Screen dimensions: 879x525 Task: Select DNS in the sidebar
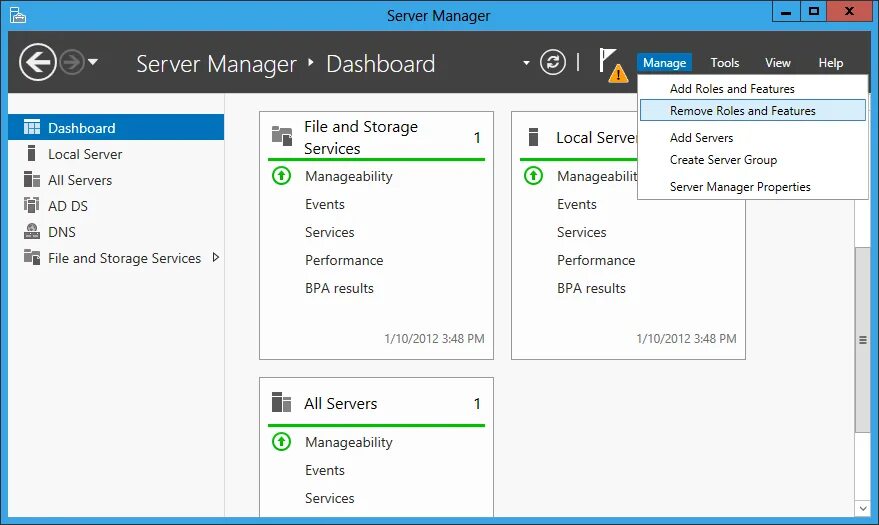[116, 231]
